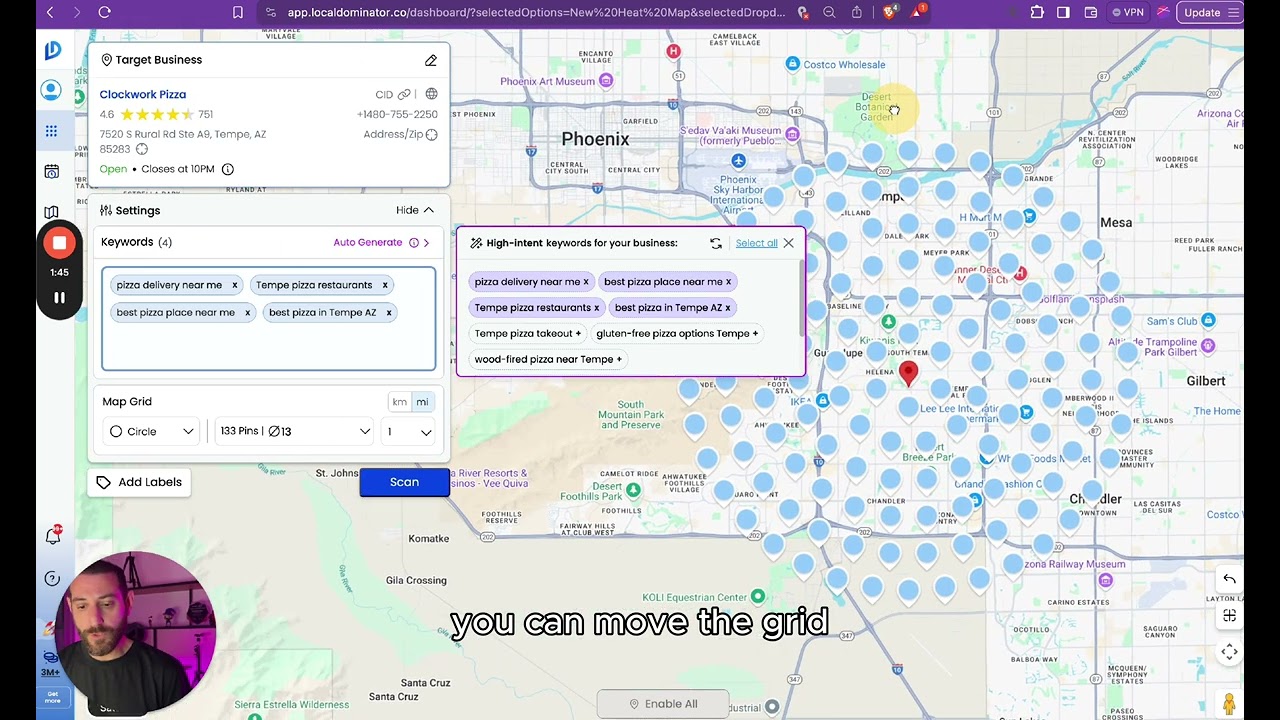Edit the target business with pencil icon
The image size is (1280, 720).
431,60
